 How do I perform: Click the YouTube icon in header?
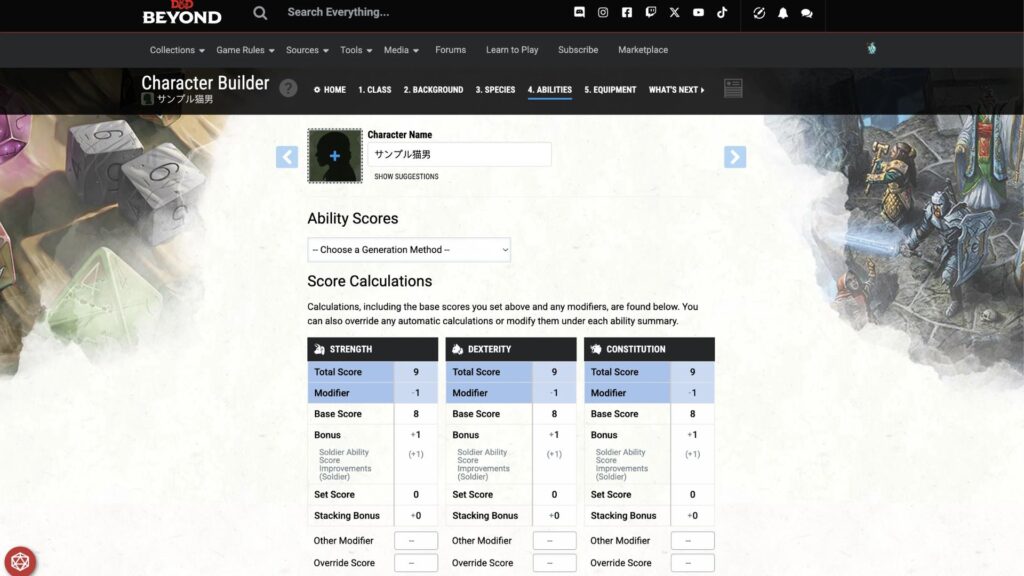[x=698, y=13]
